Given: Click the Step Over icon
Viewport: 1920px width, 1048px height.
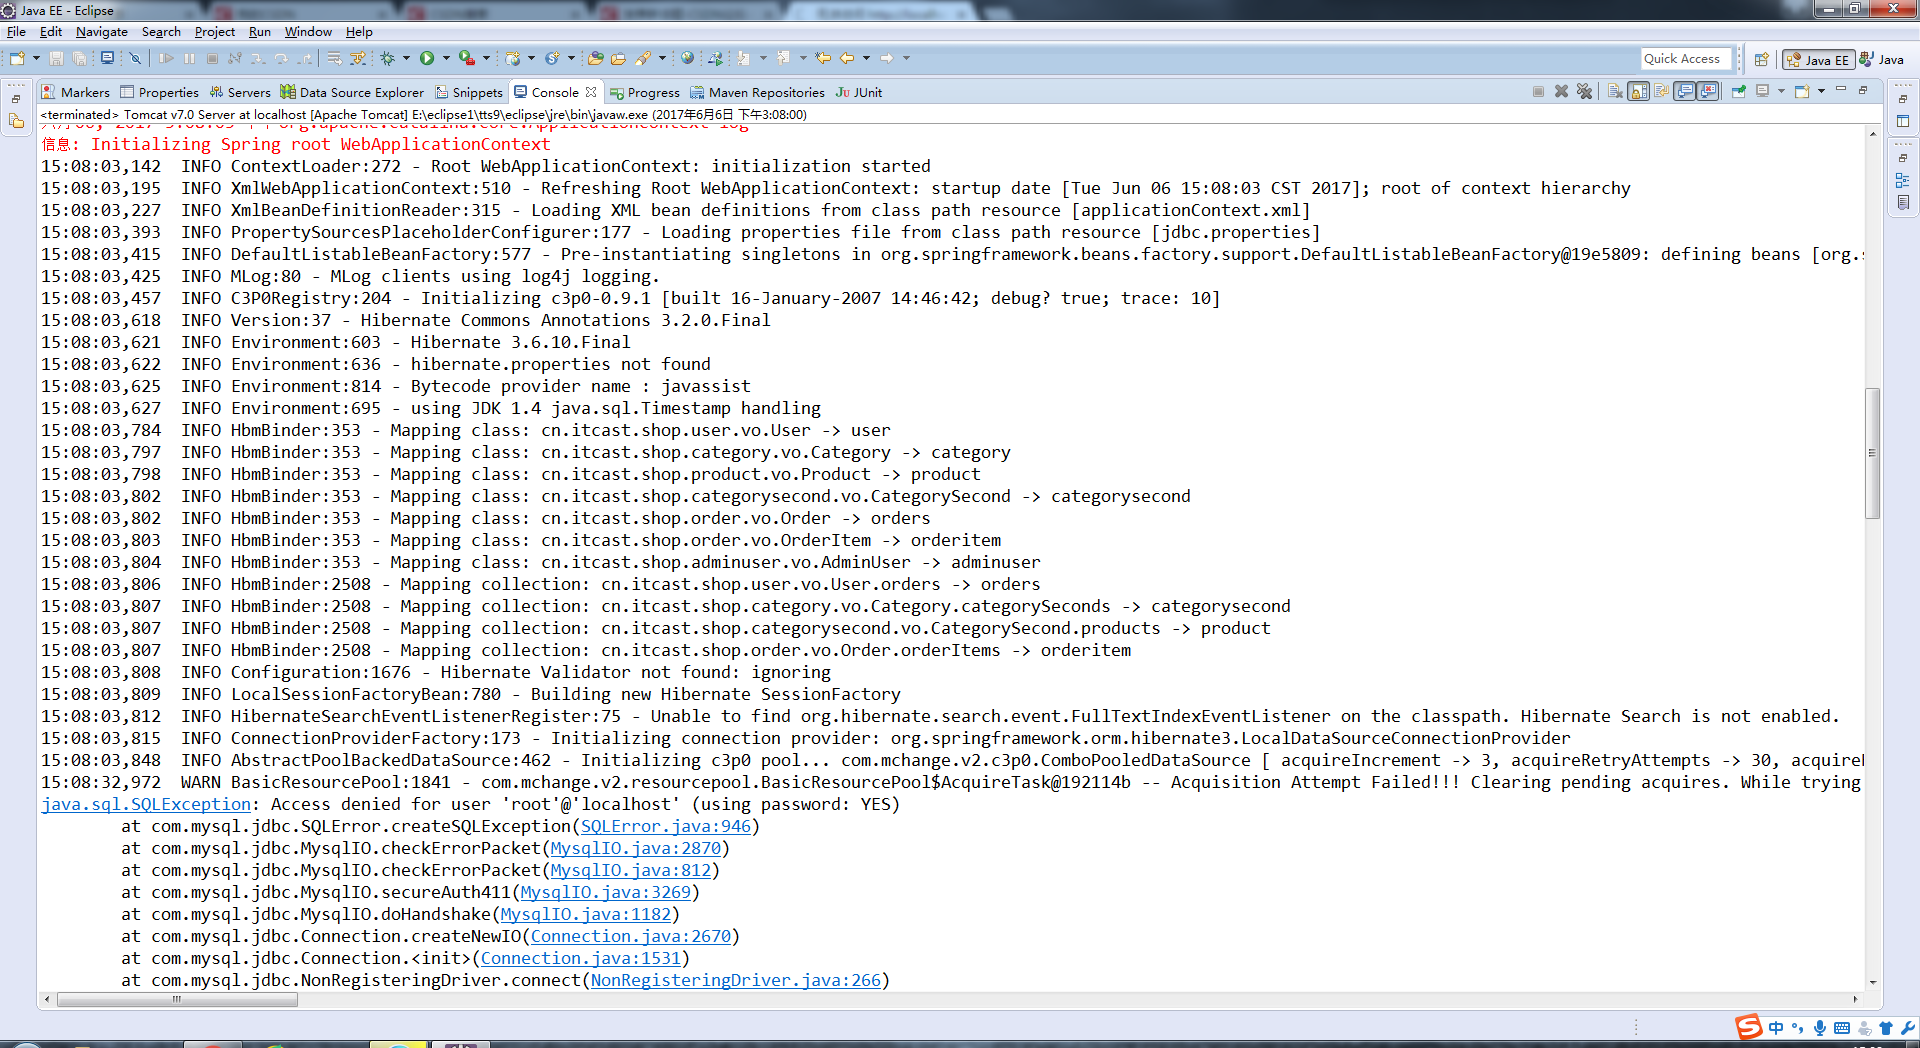Looking at the screenshot, I should (281, 58).
